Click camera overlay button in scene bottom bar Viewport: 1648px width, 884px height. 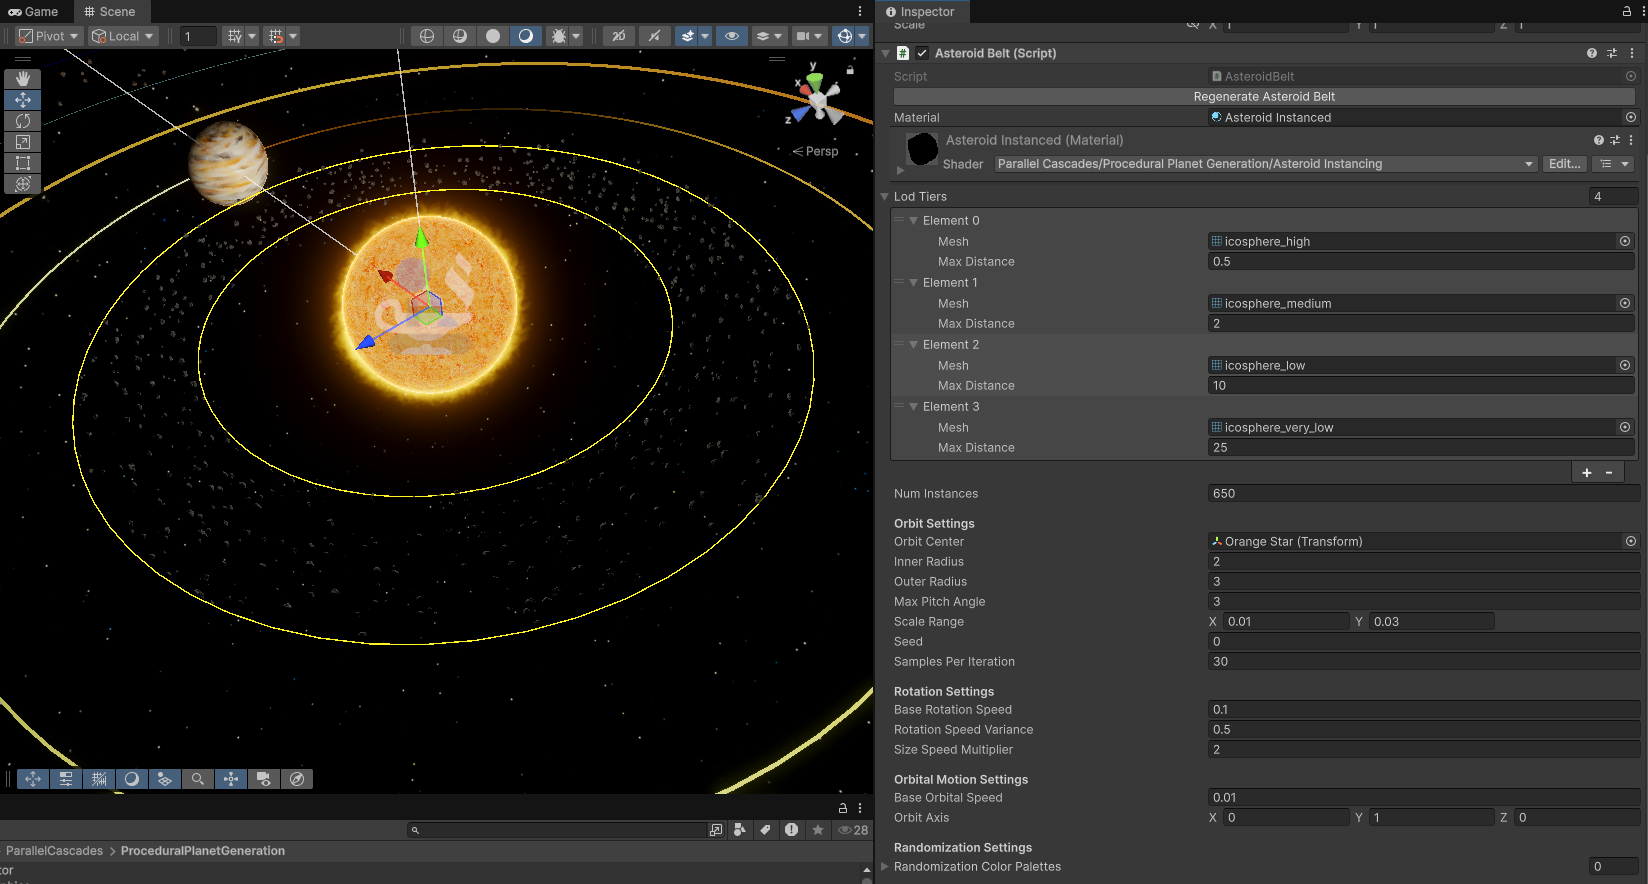pos(264,779)
